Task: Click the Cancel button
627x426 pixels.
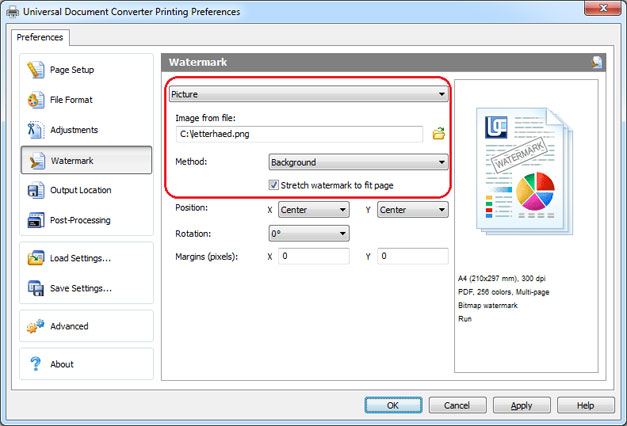Action: pos(457,405)
